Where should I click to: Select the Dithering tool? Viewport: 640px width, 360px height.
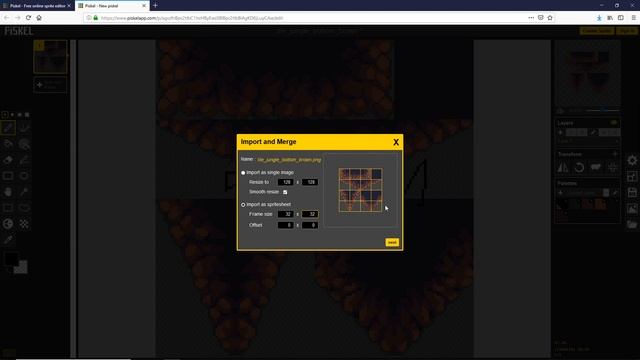[24, 224]
